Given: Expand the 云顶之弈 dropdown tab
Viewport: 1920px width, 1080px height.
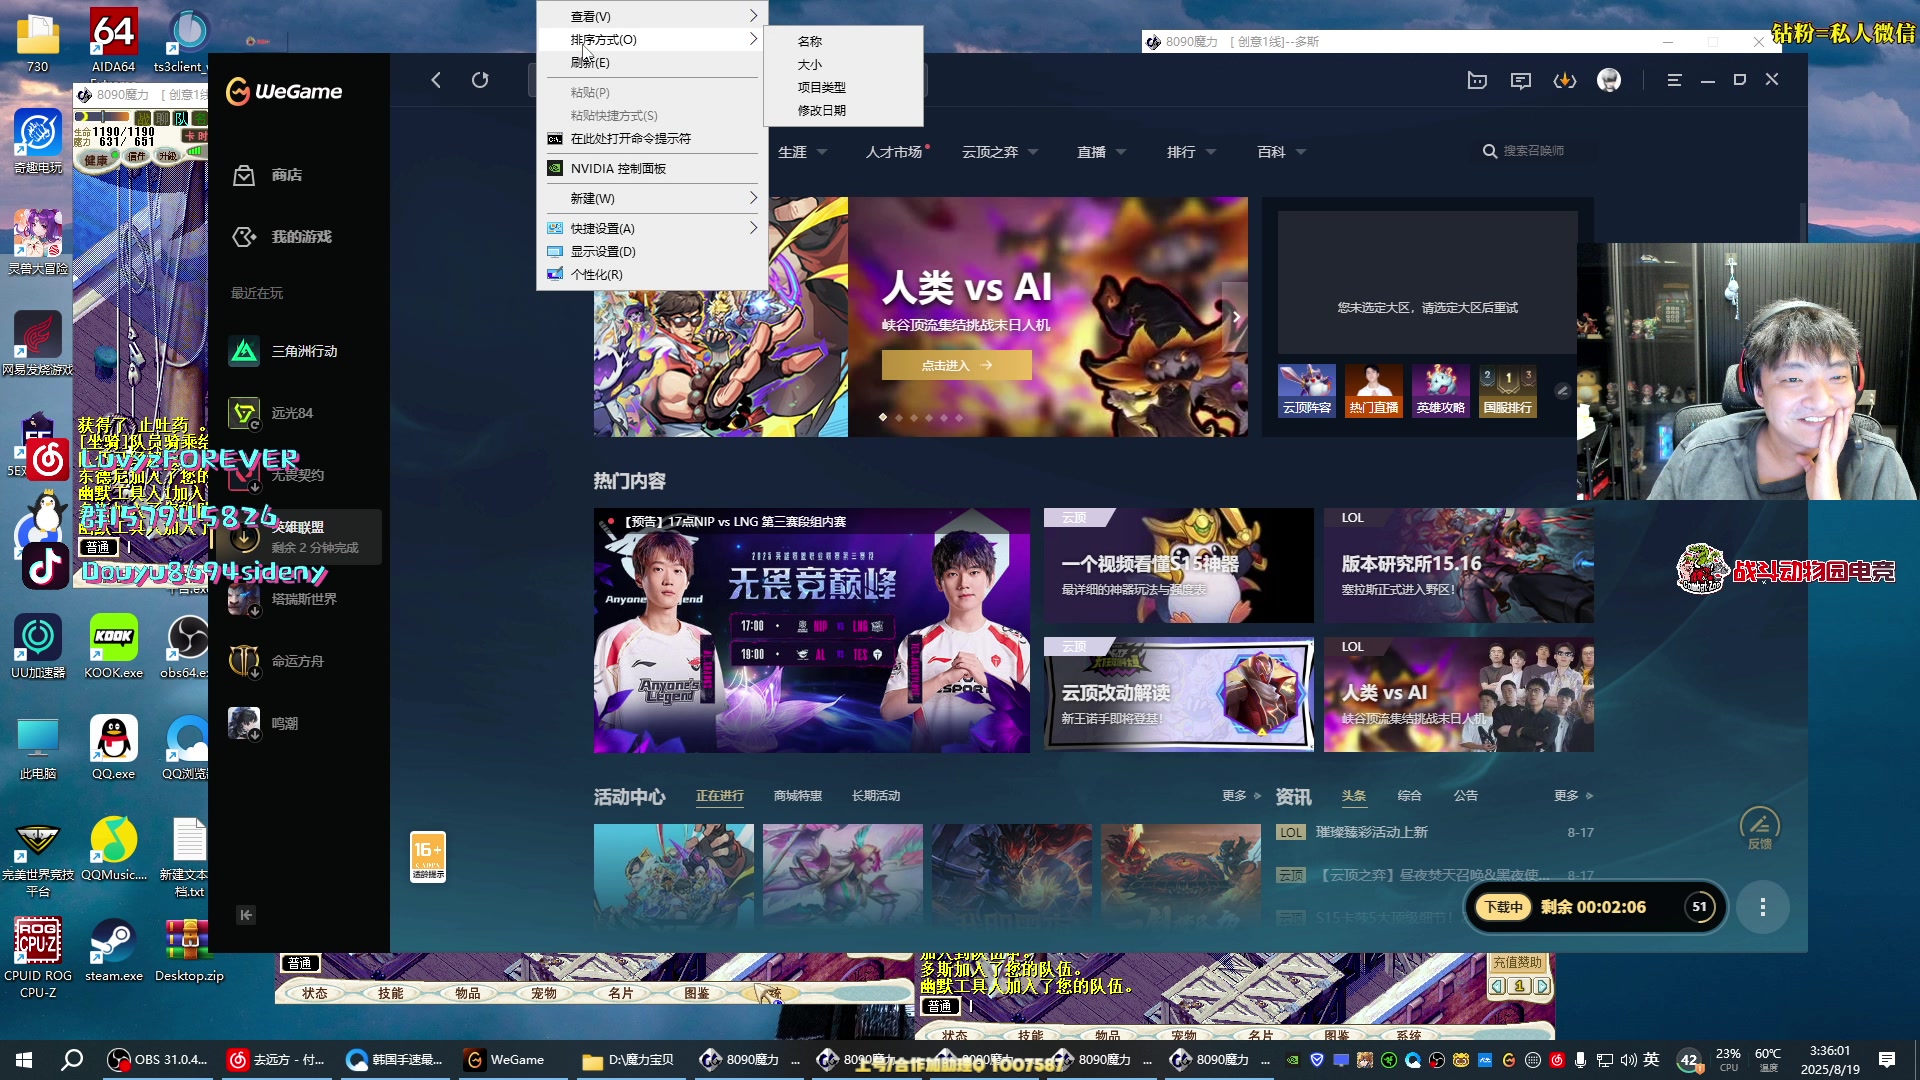Looking at the screenshot, I should [1000, 152].
